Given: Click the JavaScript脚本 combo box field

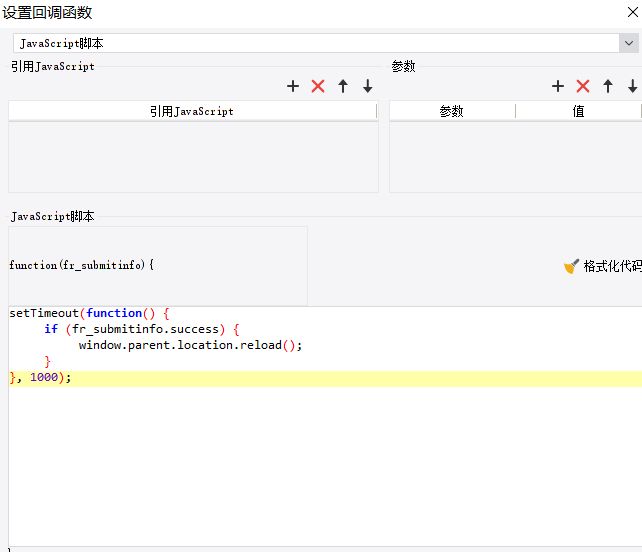Looking at the screenshot, I should 316,43.
